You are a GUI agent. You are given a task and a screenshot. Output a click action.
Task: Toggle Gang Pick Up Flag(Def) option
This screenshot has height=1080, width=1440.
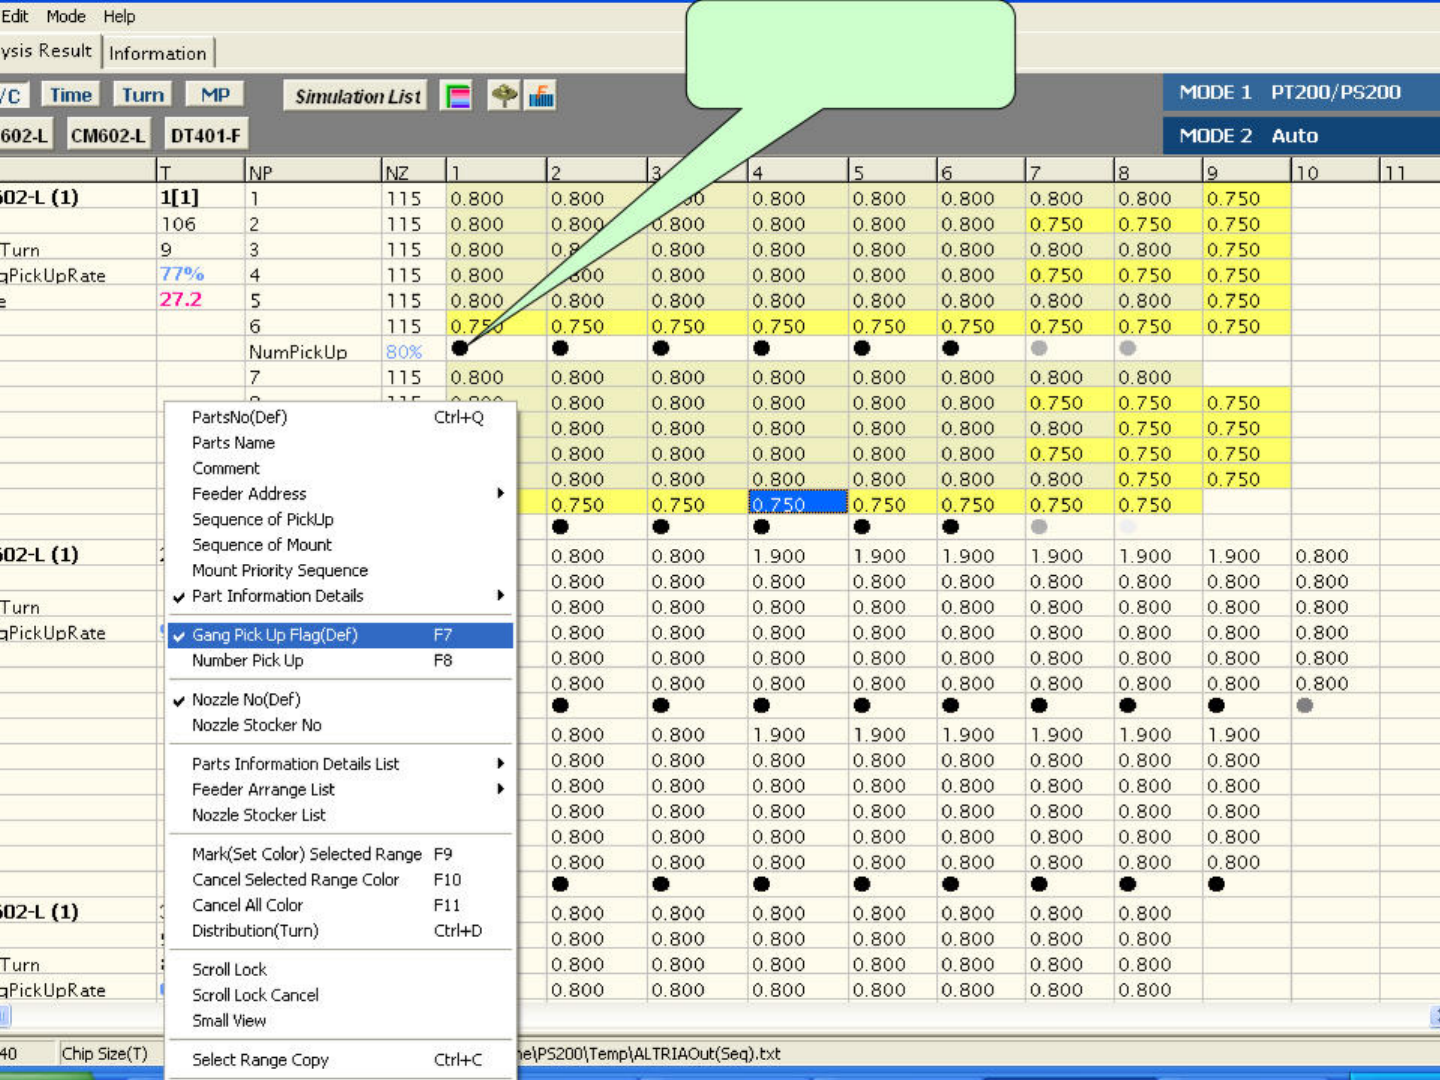(275, 635)
